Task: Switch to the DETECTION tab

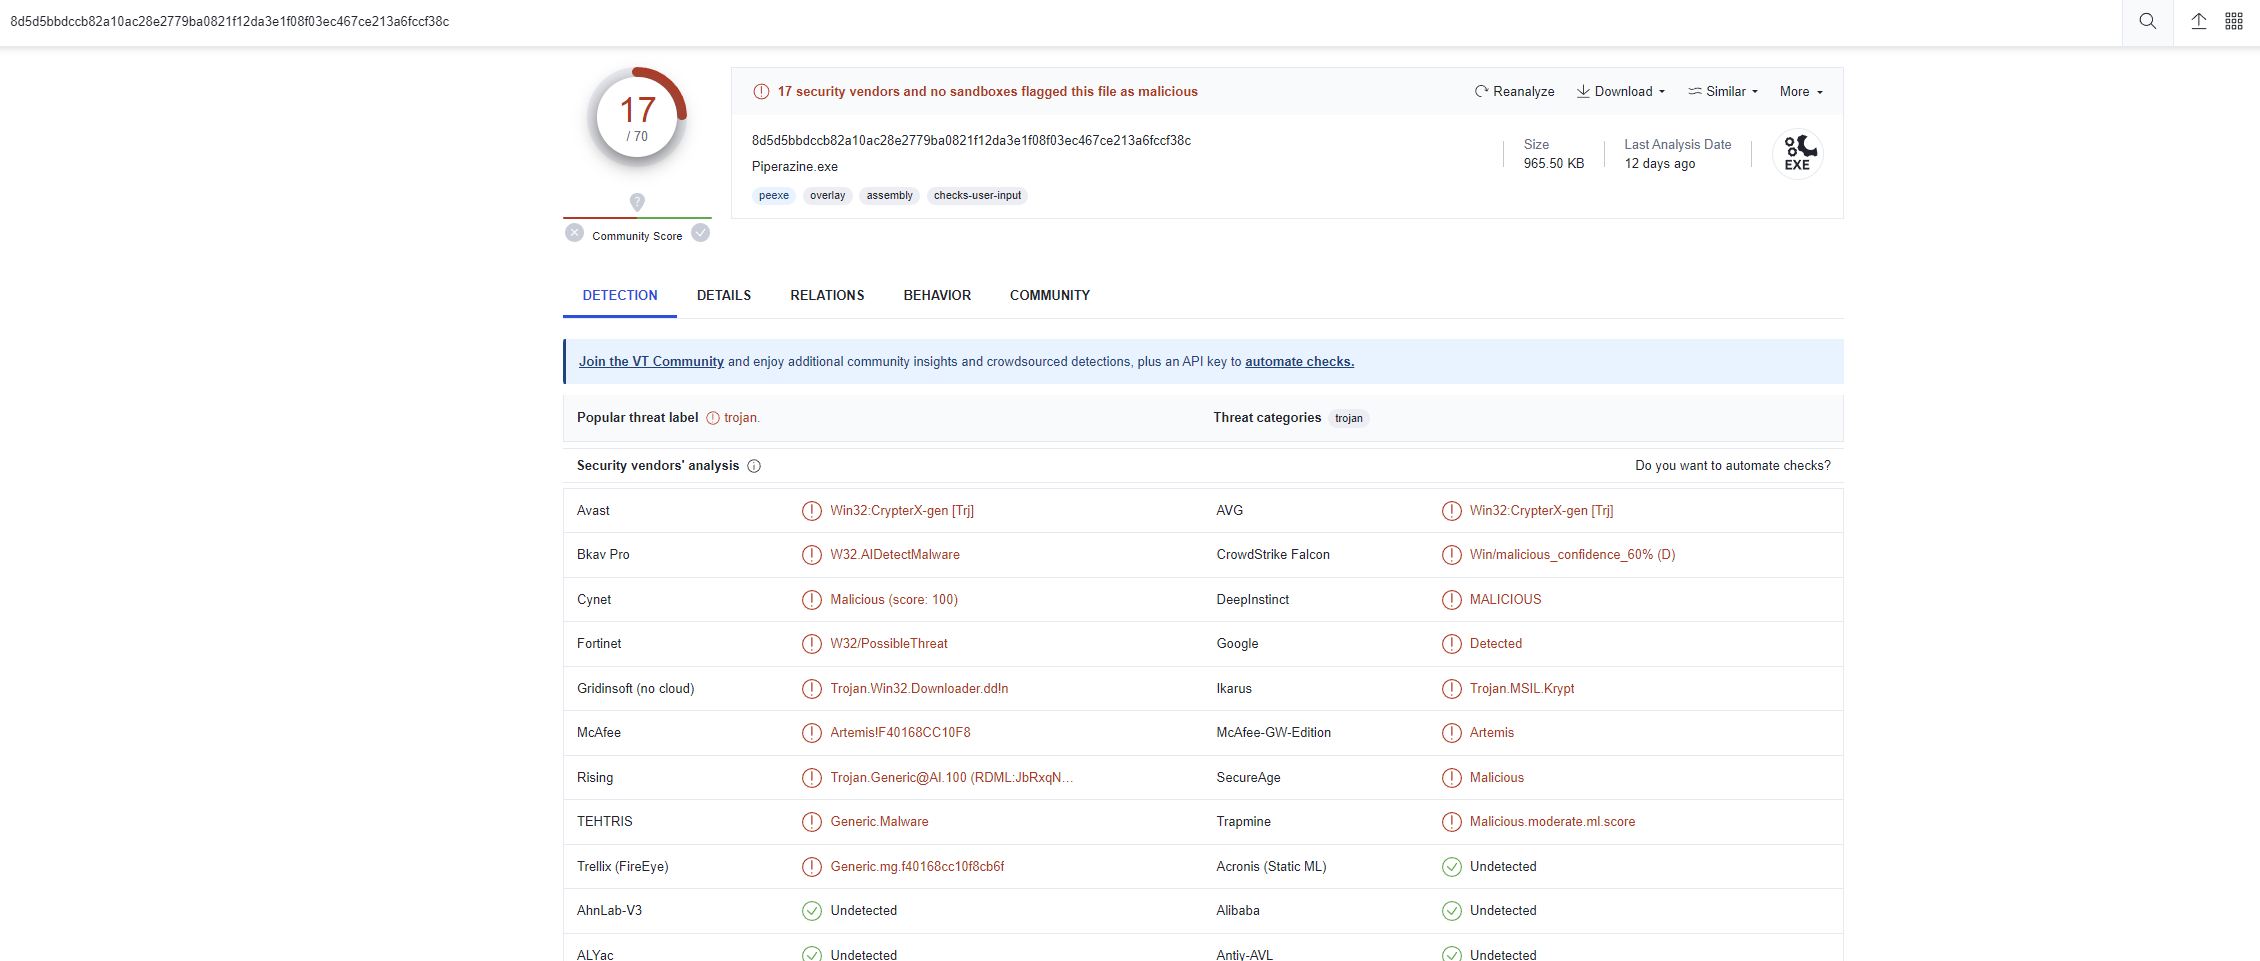Action: pyautogui.click(x=620, y=296)
